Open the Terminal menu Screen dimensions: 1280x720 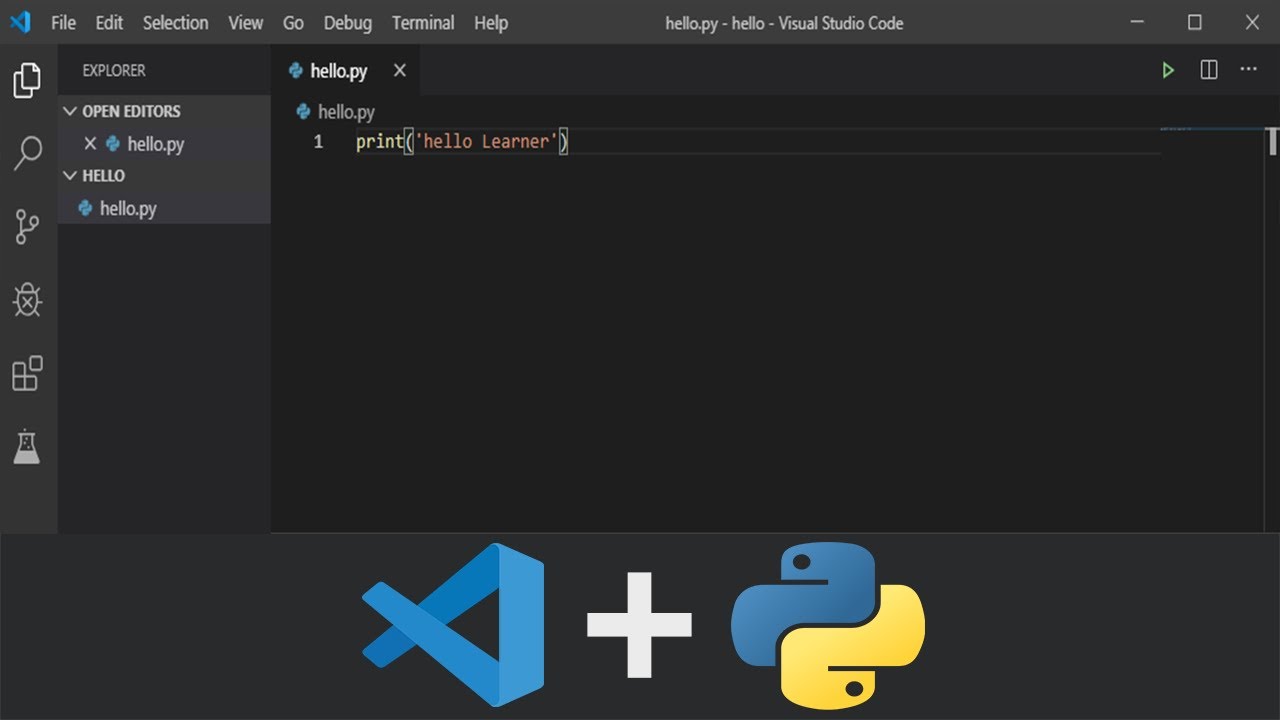pyautogui.click(x=423, y=22)
